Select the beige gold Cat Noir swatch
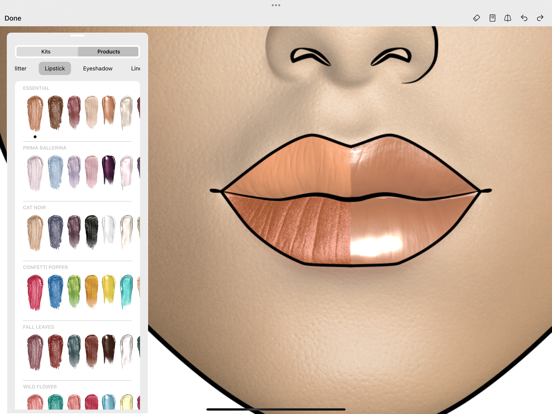This screenshot has width=552, height=414. pyautogui.click(x=35, y=232)
